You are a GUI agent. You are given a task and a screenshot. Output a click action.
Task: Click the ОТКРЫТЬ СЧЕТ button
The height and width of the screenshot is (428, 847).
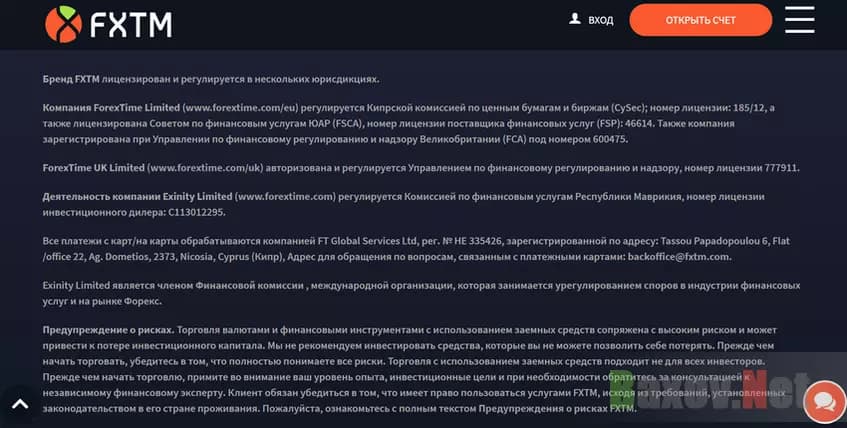point(701,20)
